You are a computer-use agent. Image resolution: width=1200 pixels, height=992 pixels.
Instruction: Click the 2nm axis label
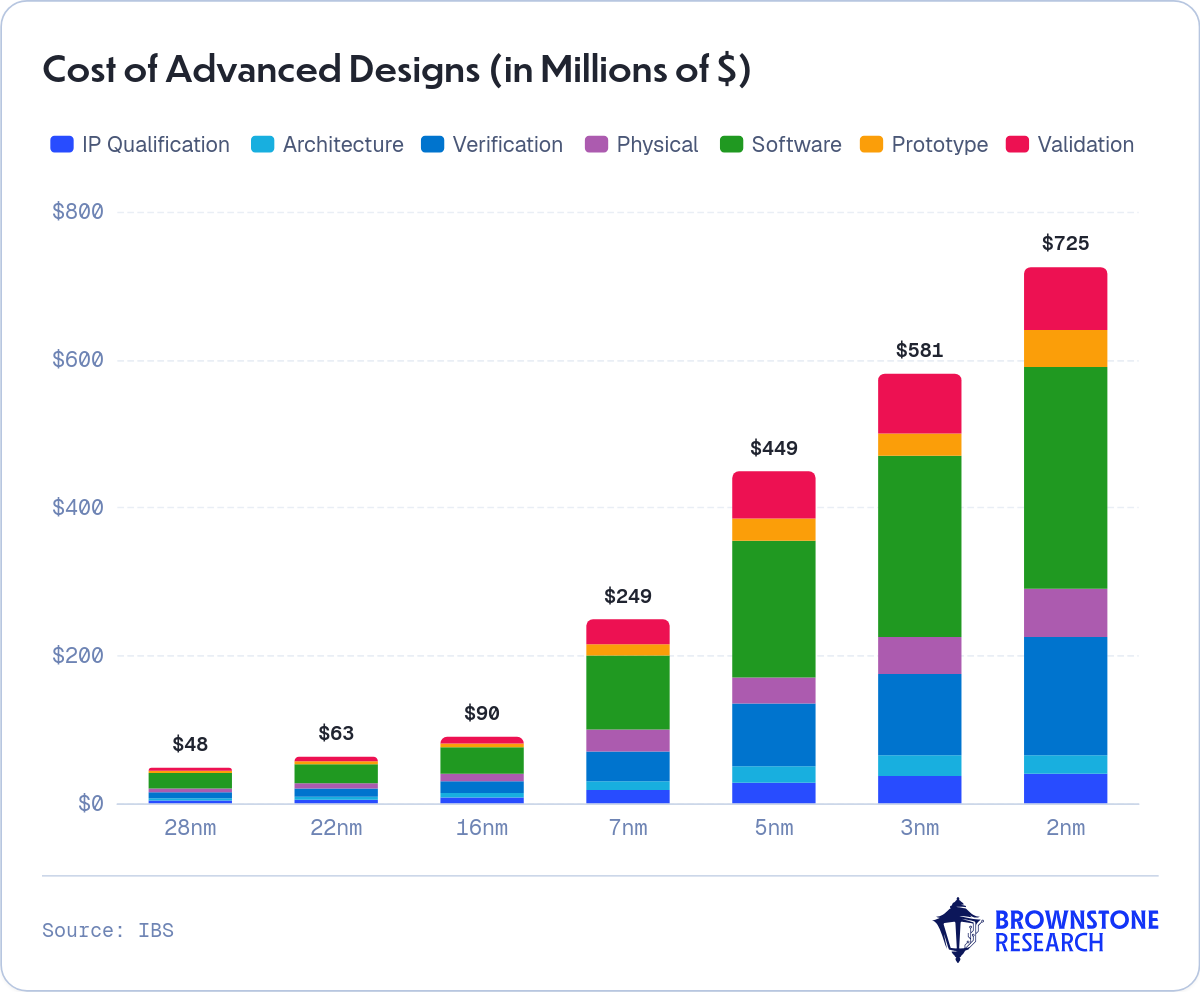pyautogui.click(x=1065, y=828)
